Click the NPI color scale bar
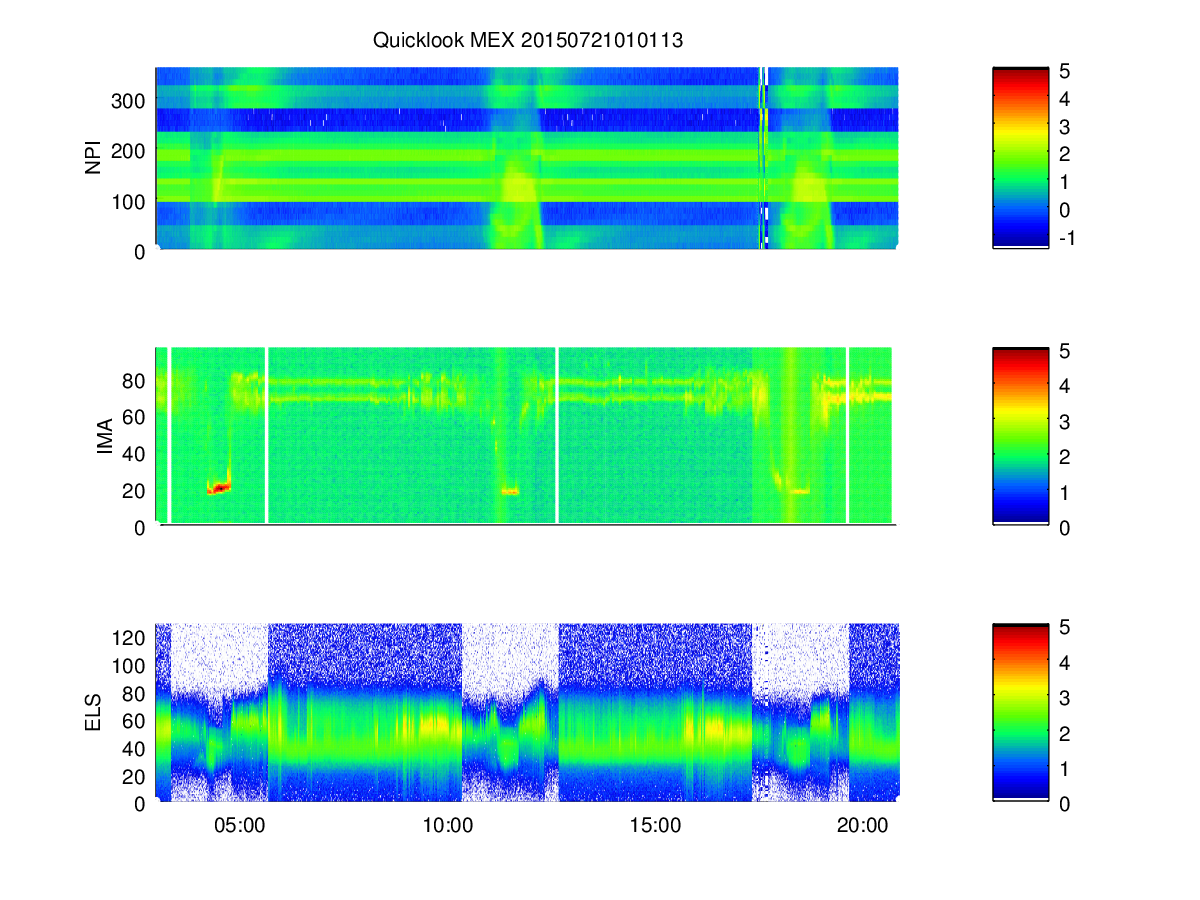Screen dimensions: 1200x900 click(1020, 157)
